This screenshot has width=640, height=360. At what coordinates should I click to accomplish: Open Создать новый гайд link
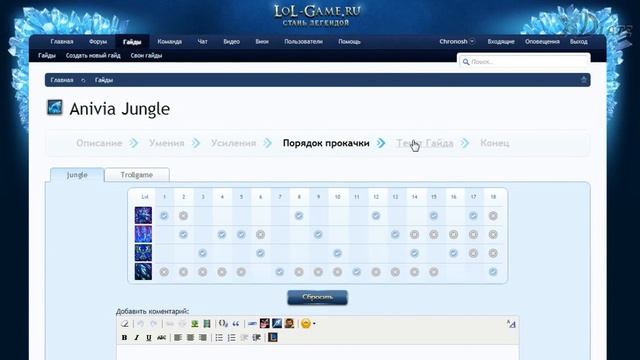tap(93, 56)
